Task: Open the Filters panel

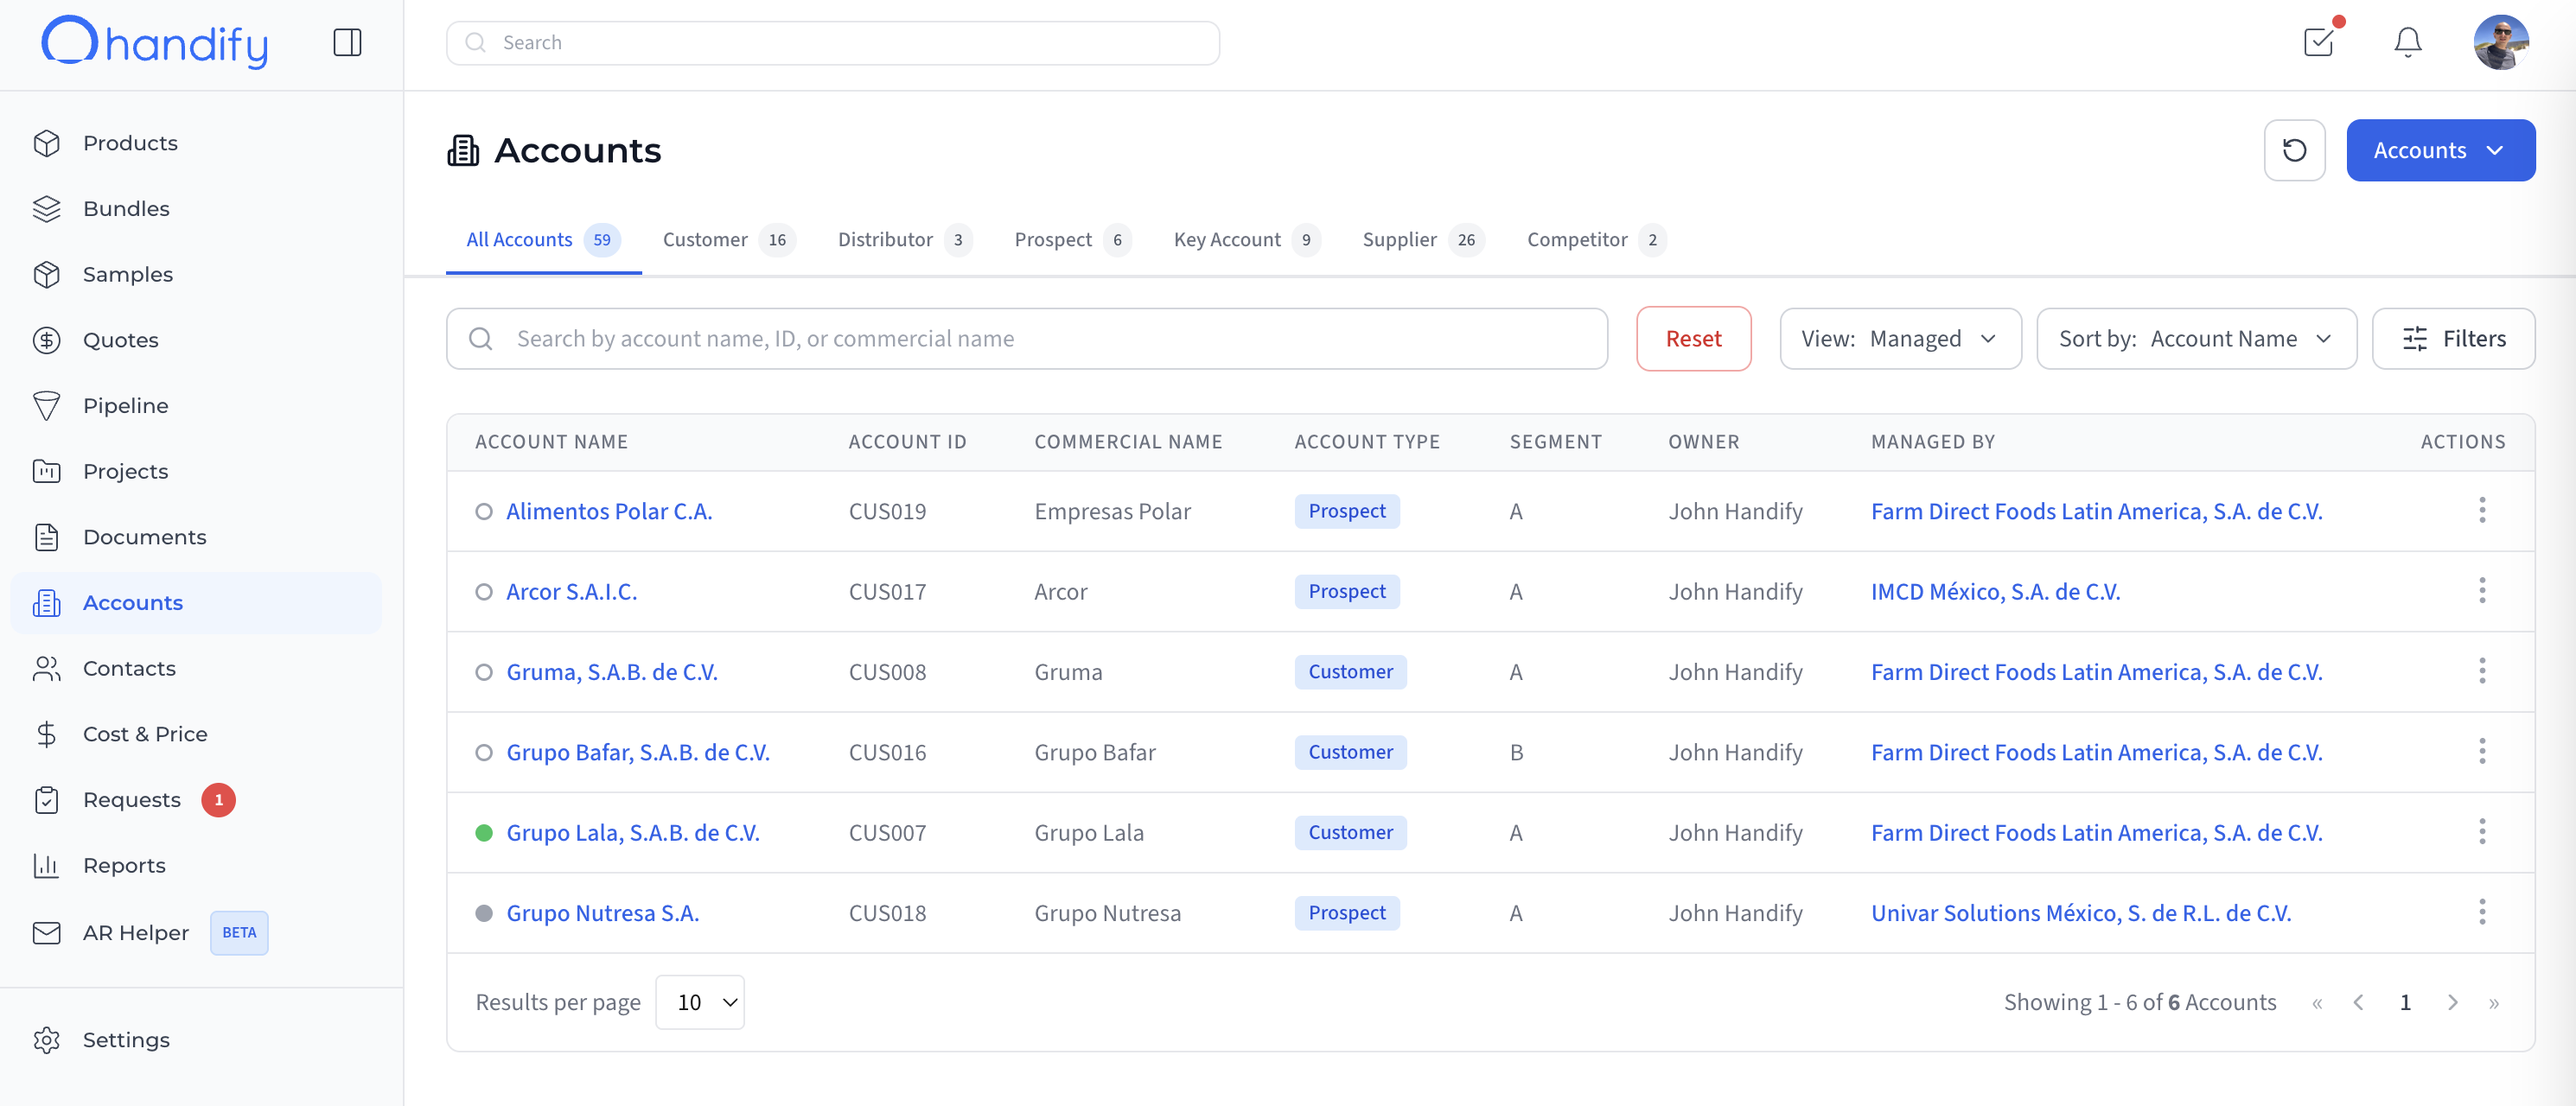Action: coord(2453,339)
